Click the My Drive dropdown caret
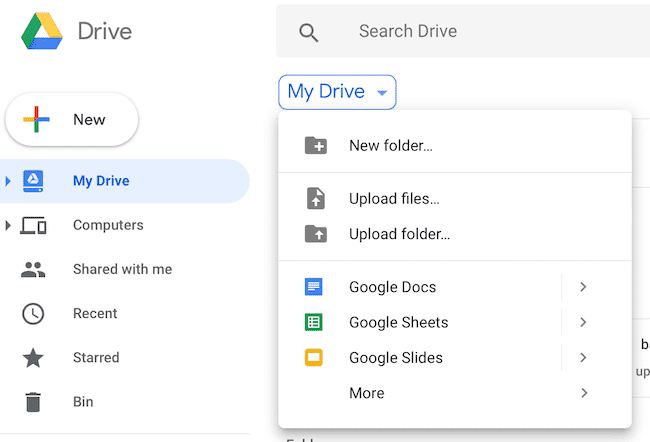The width and height of the screenshot is (650, 442). [382, 93]
